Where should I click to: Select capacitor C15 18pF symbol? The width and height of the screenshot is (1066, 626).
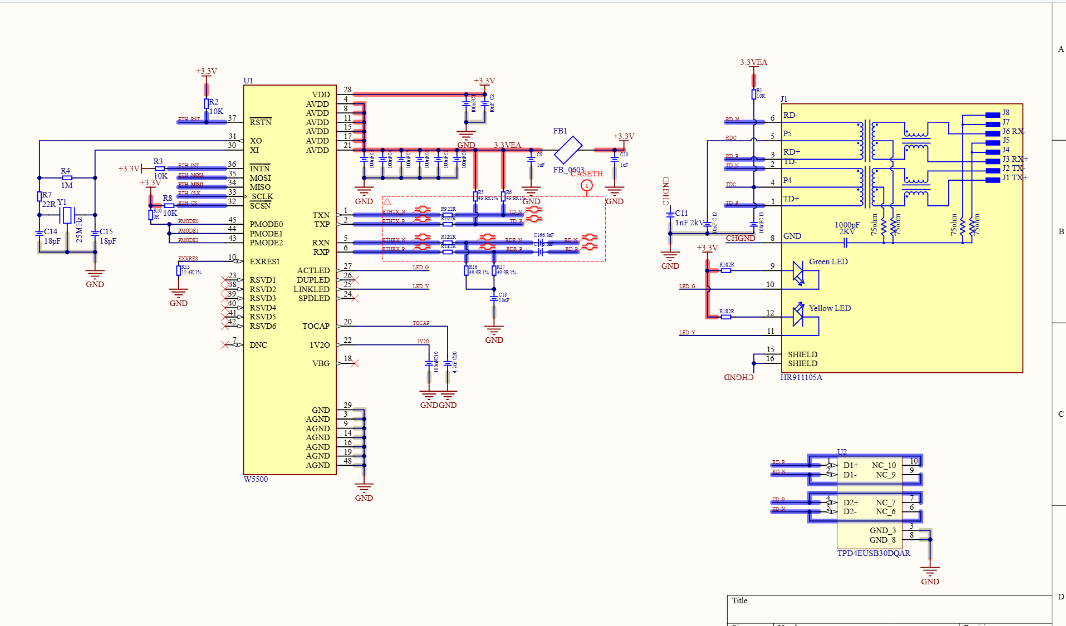pyautogui.click(x=94, y=232)
